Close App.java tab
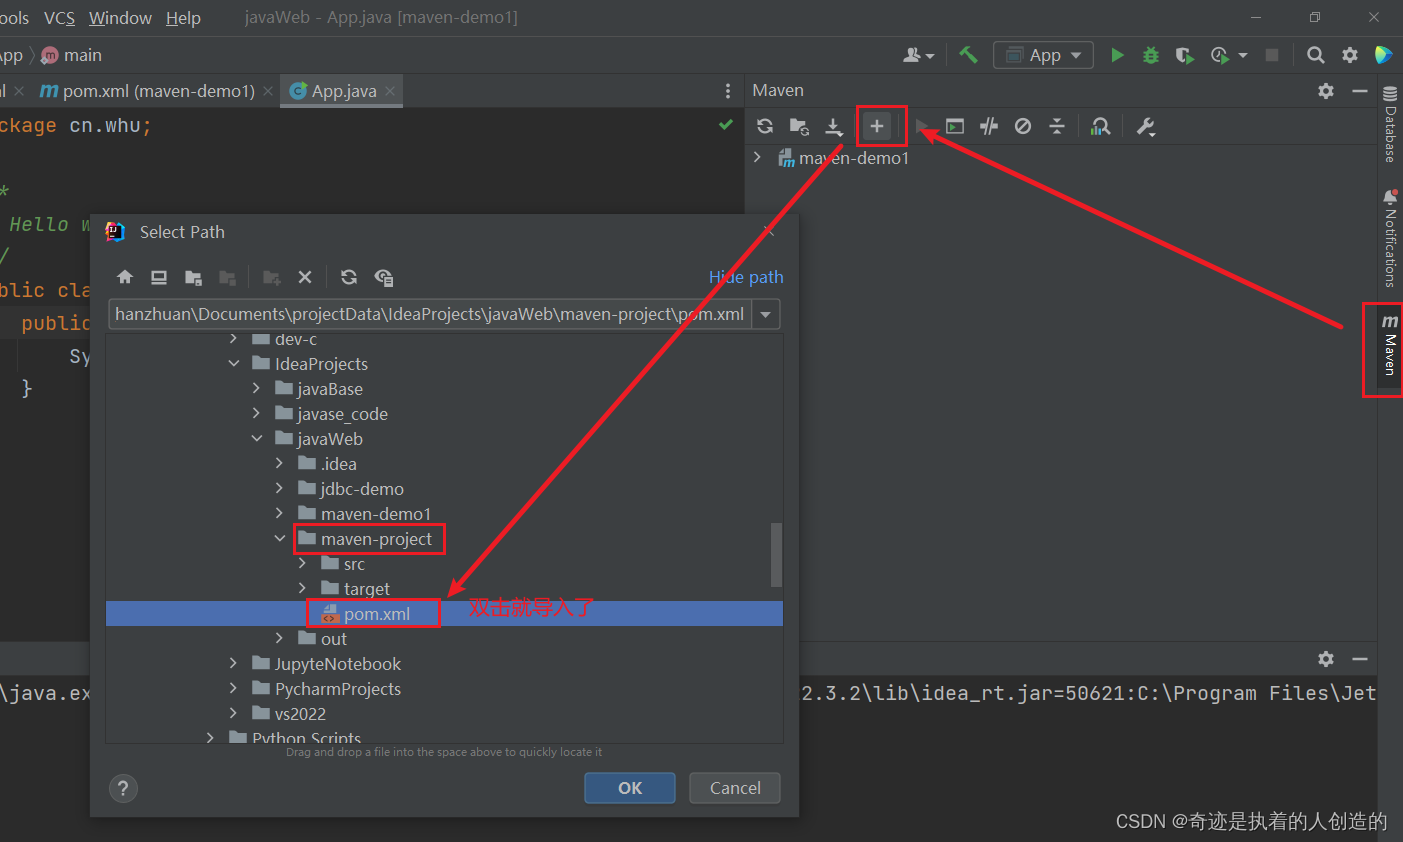This screenshot has height=842, width=1403. 390,91
